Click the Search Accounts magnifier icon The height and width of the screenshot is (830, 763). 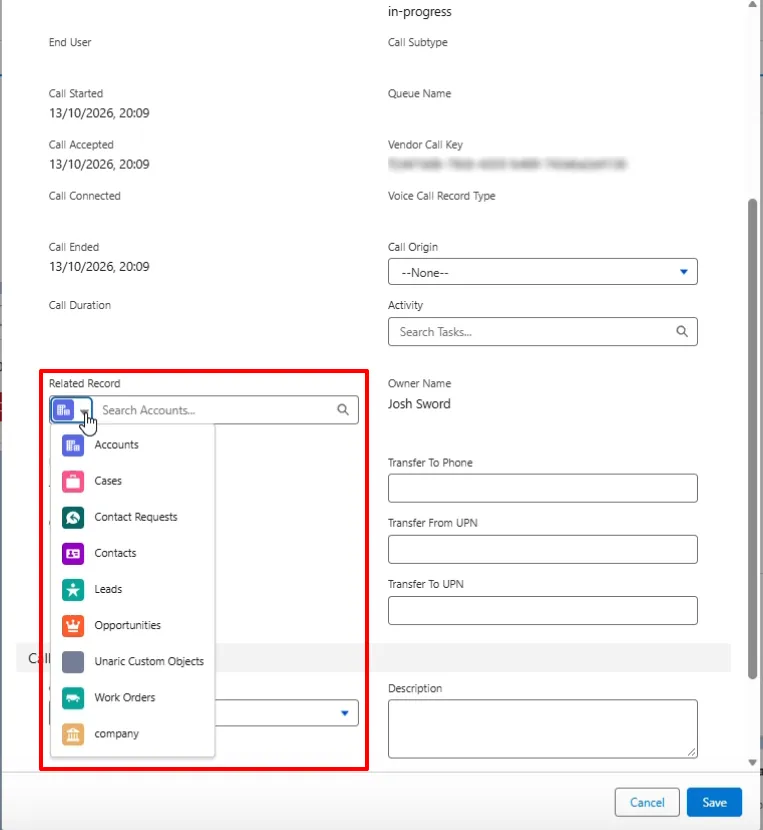tap(343, 410)
